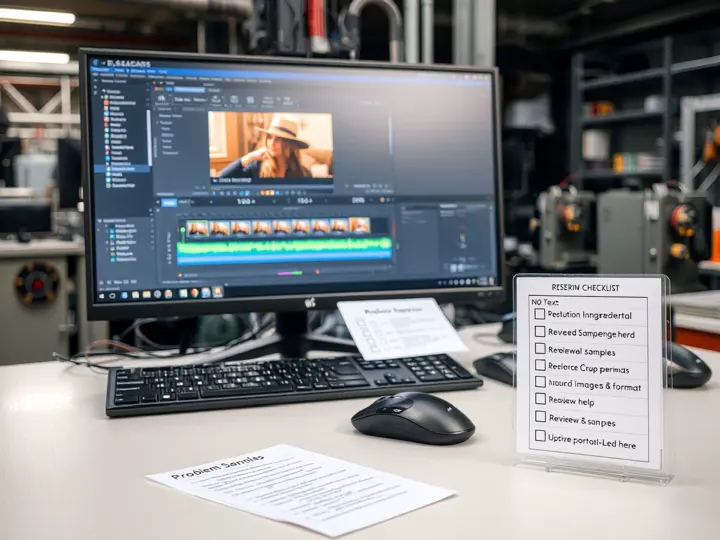Click the Cortana circle icon in the taskbar

point(112,296)
